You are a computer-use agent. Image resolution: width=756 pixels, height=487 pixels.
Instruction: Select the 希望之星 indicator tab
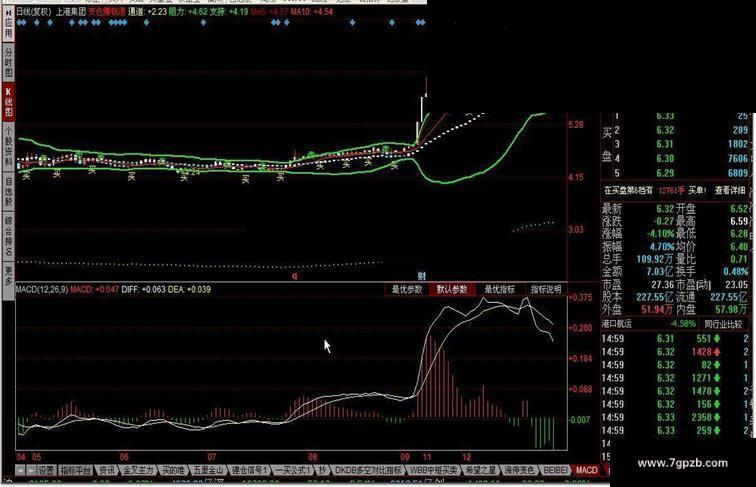[480, 470]
